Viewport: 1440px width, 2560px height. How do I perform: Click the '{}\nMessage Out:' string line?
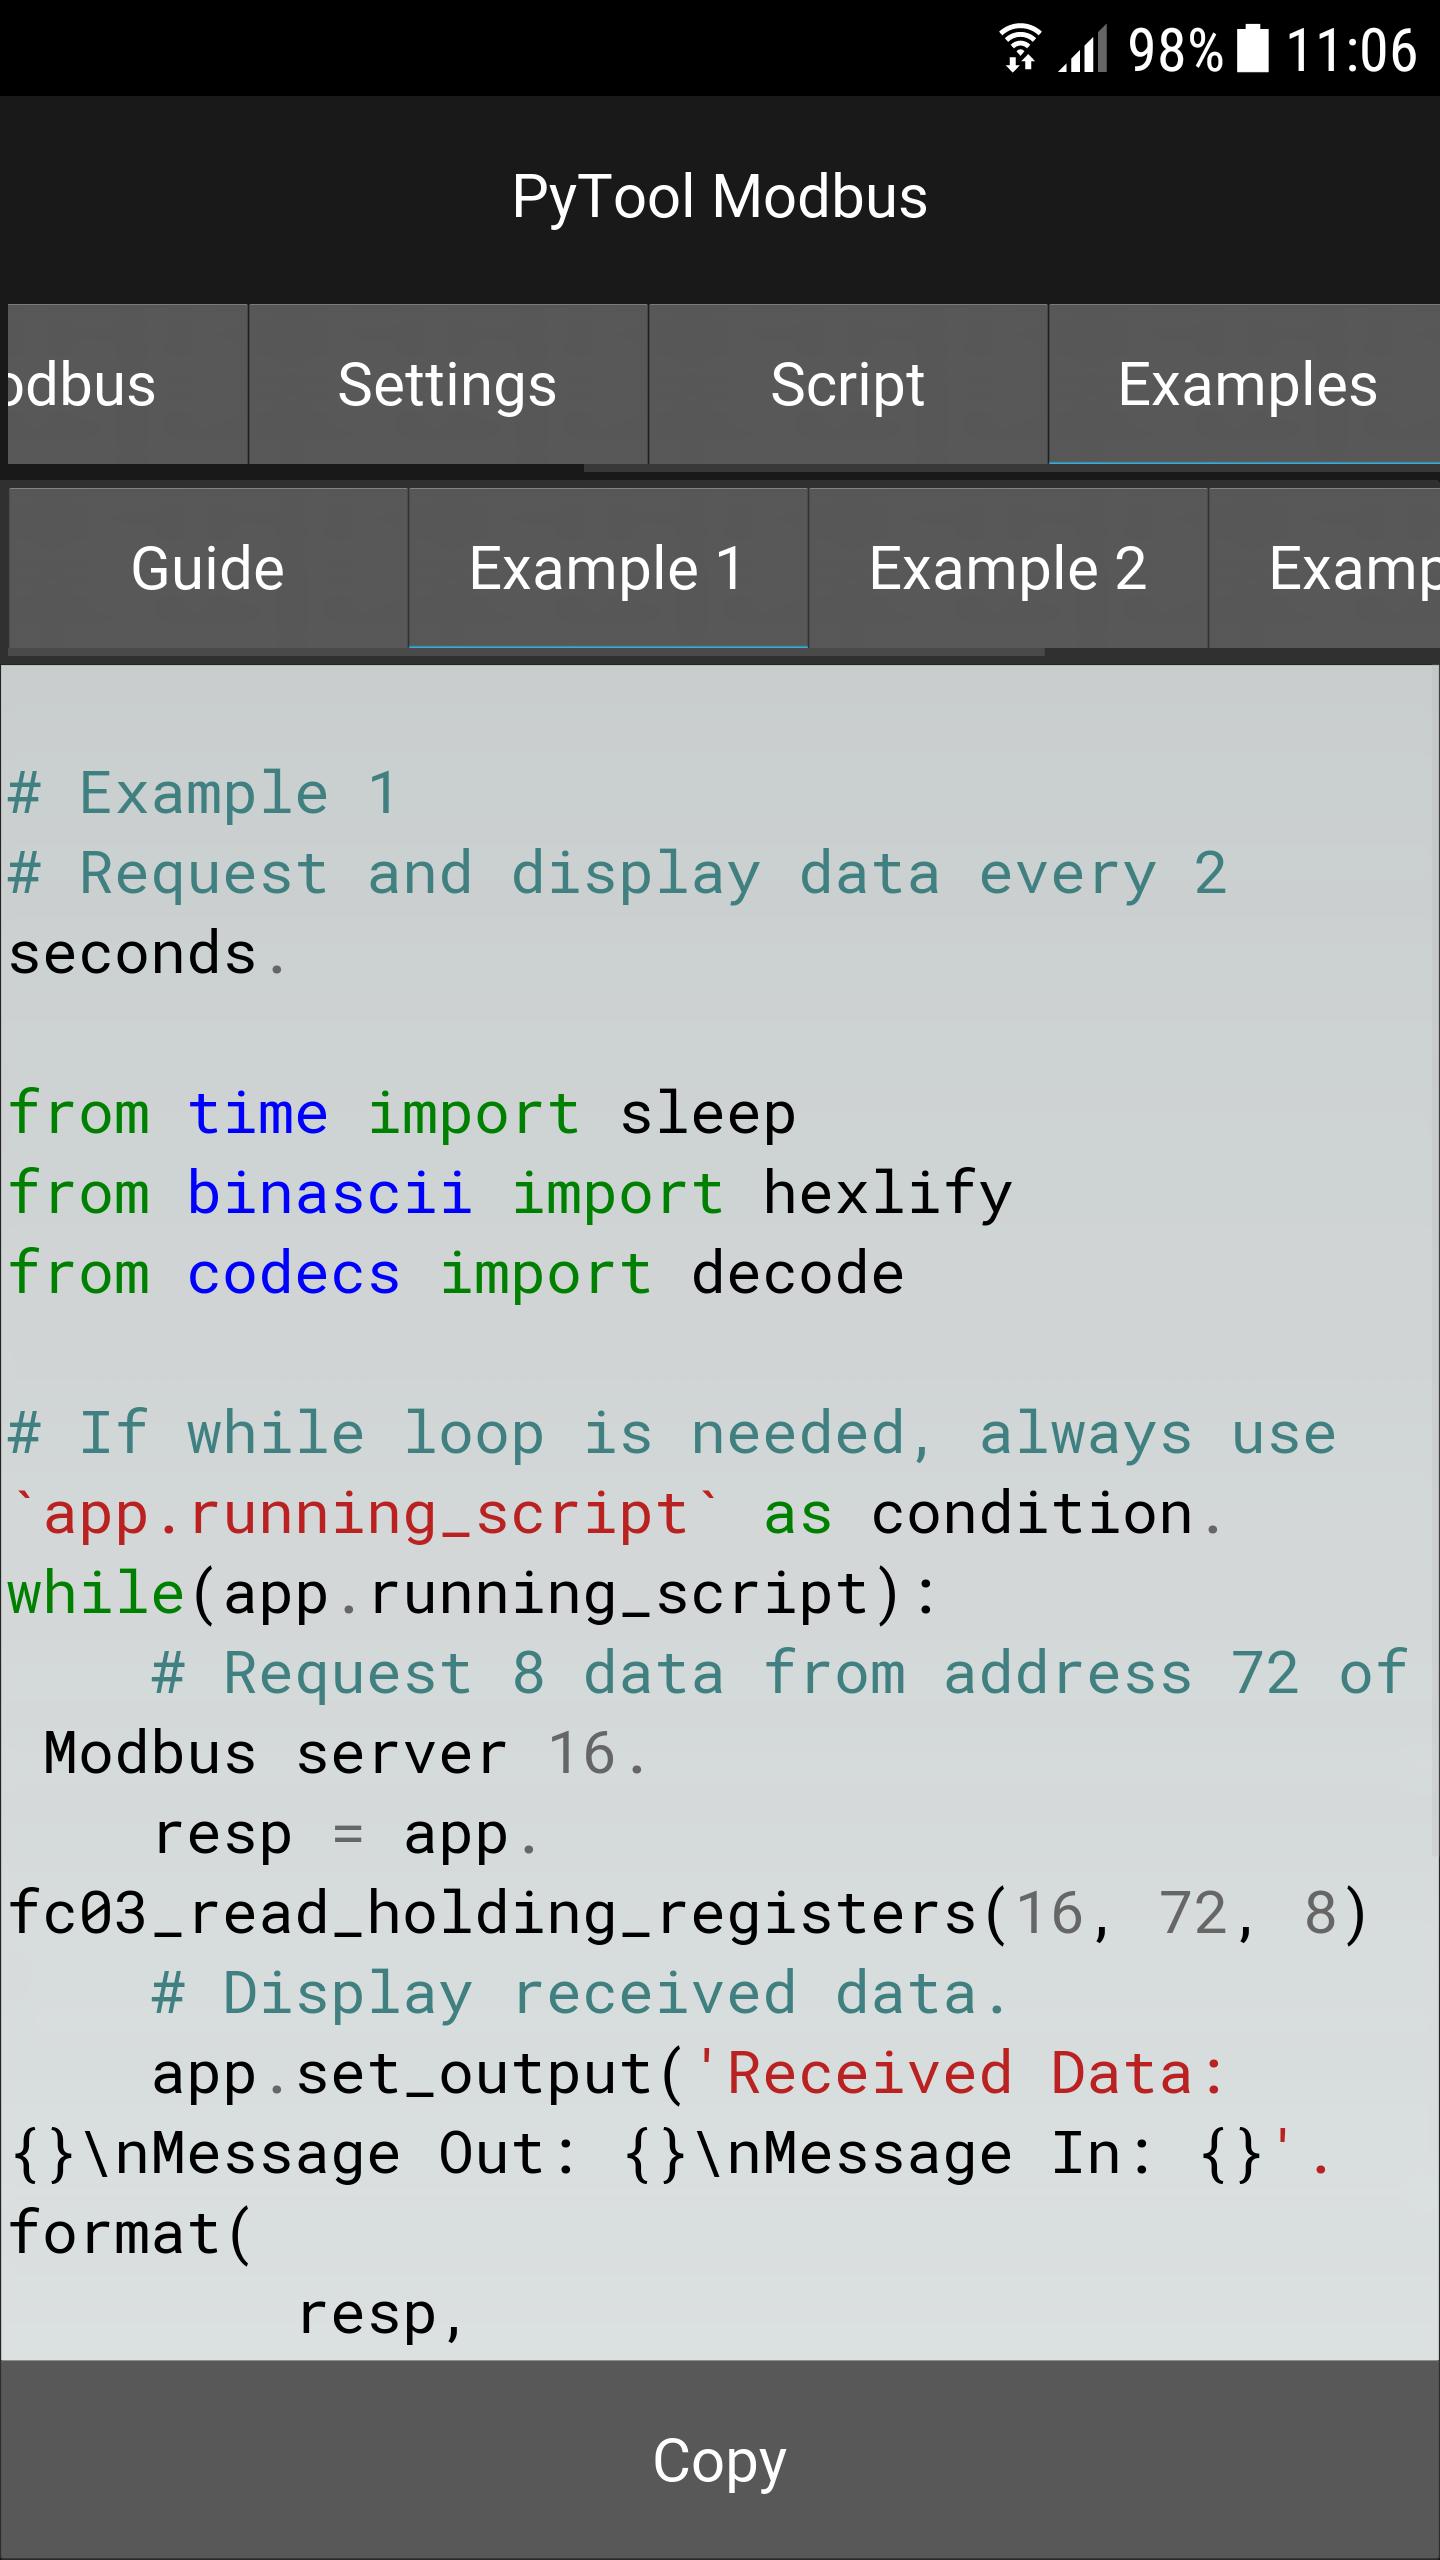pos(670,2154)
